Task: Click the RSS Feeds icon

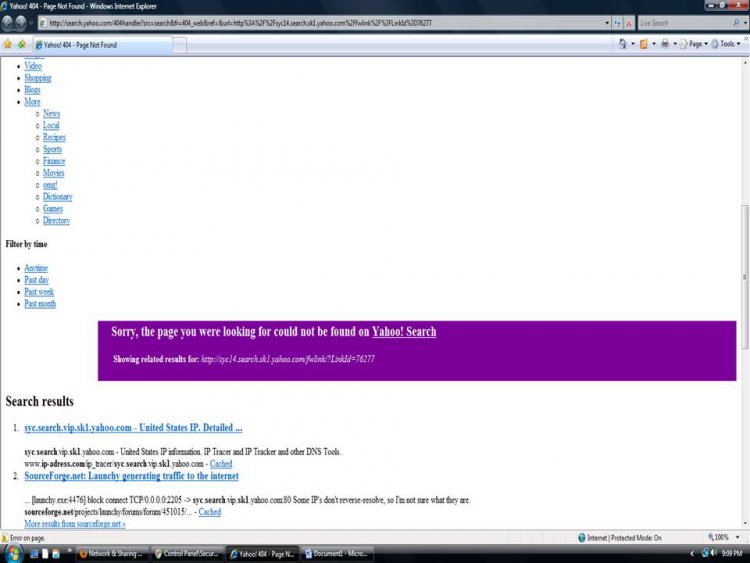Action: pos(644,44)
